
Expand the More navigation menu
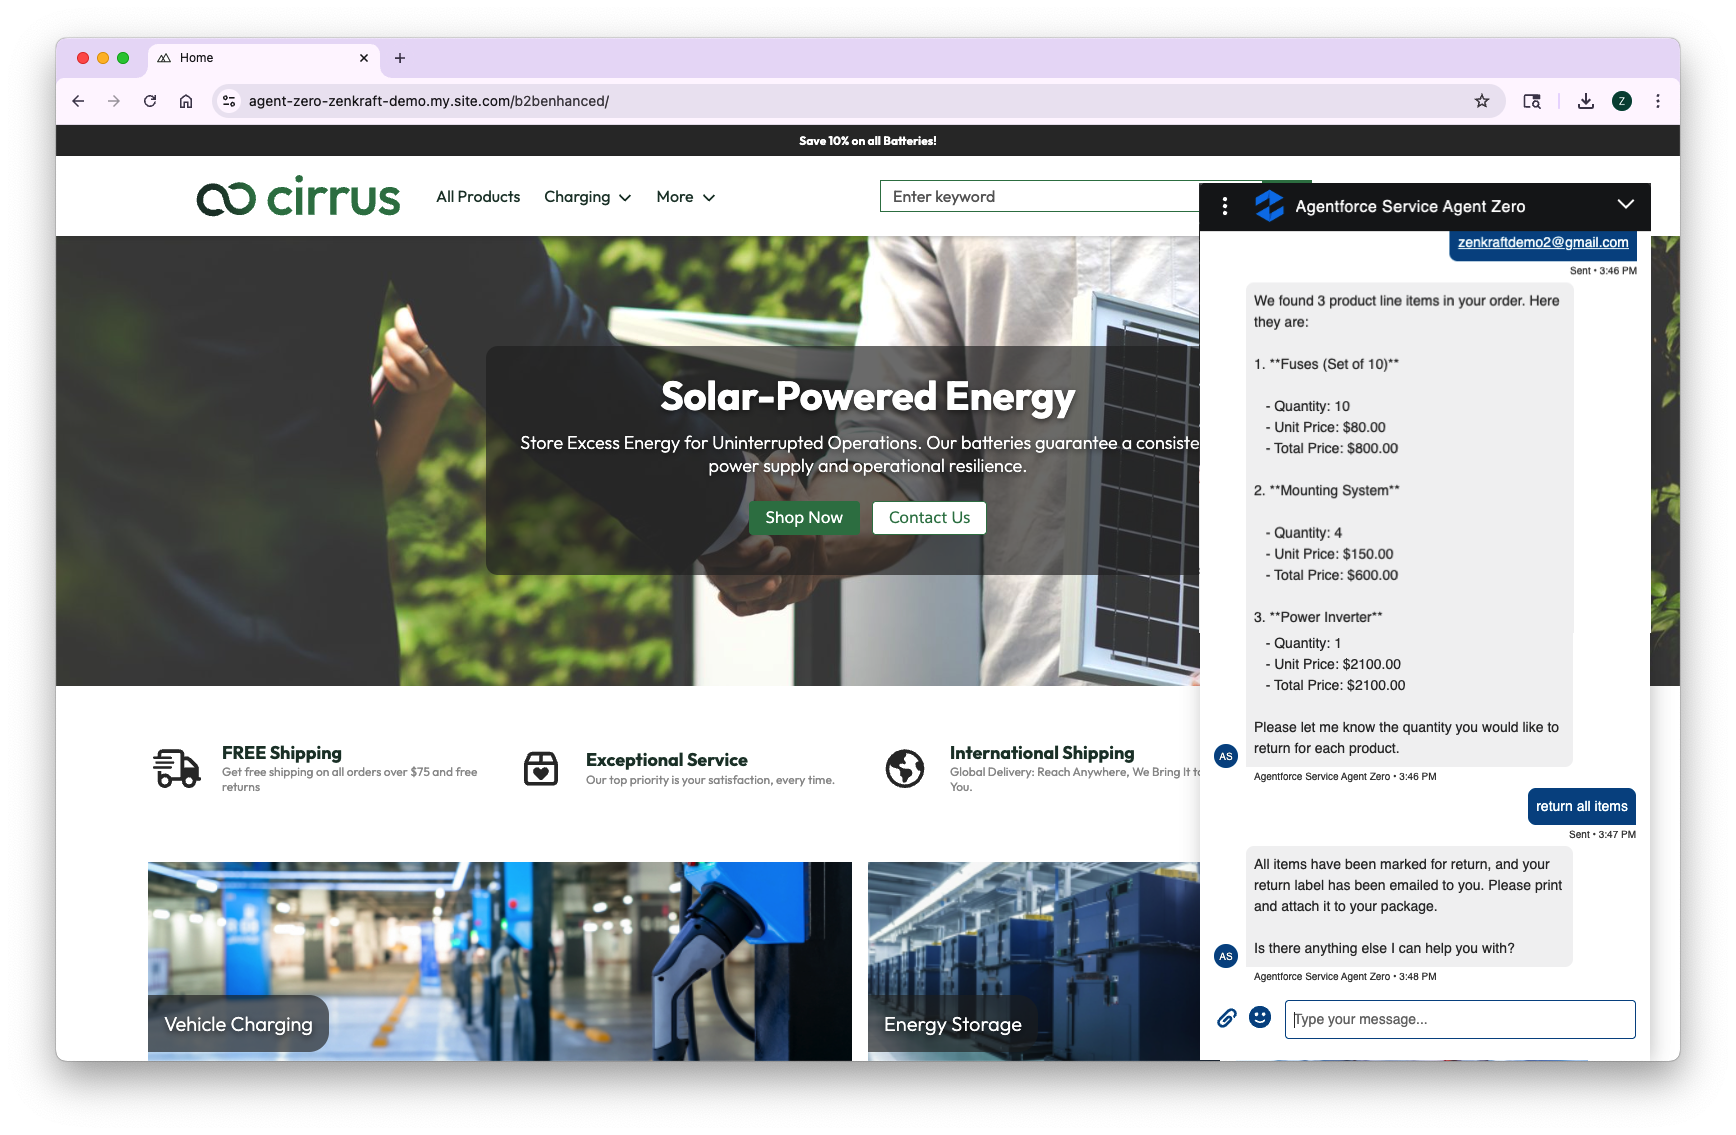pyautogui.click(x=685, y=197)
